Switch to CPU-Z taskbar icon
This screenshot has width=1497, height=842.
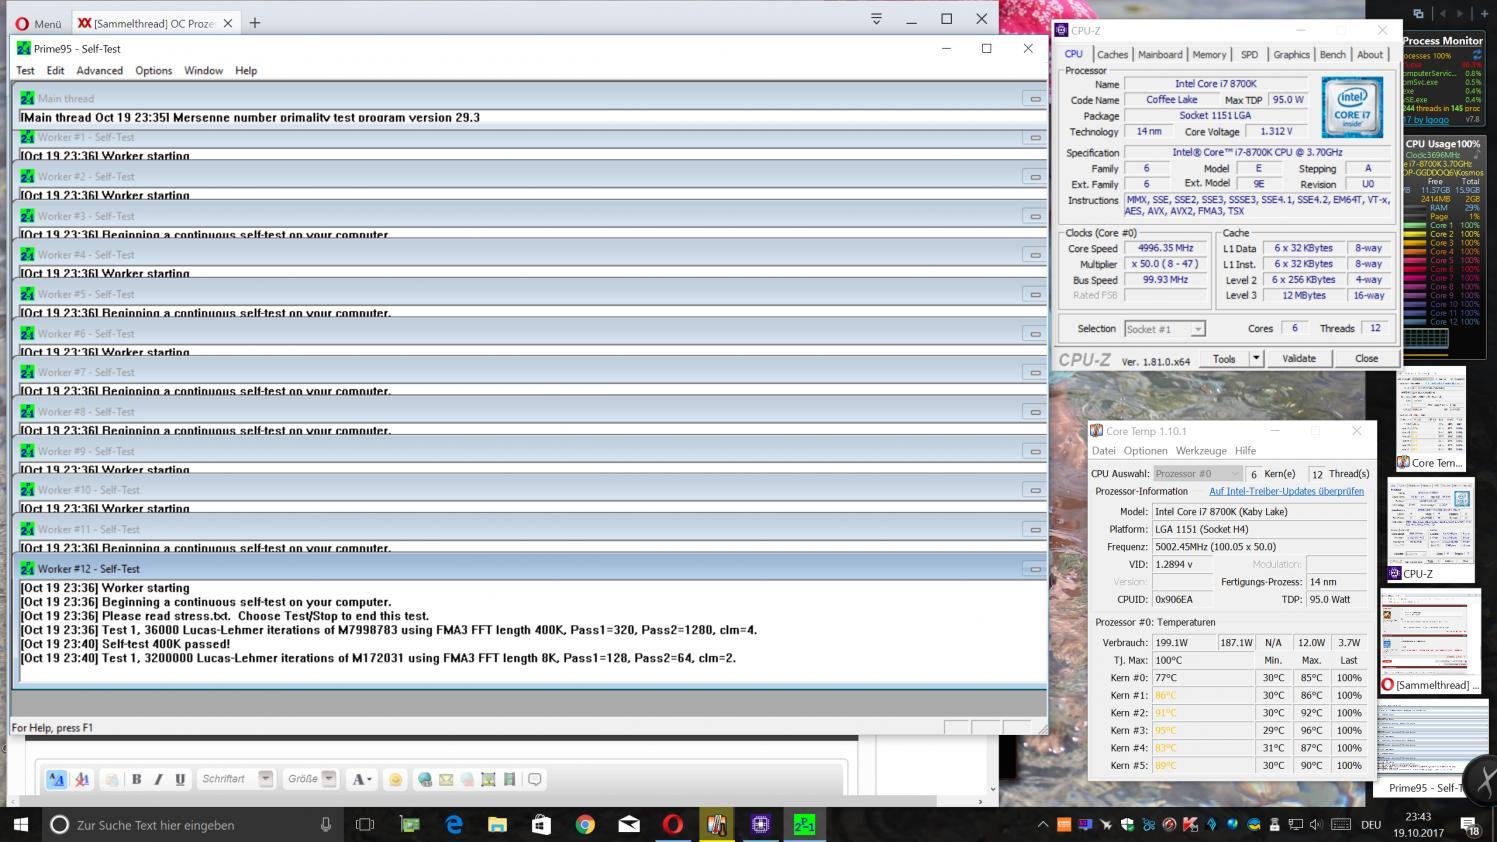point(760,825)
